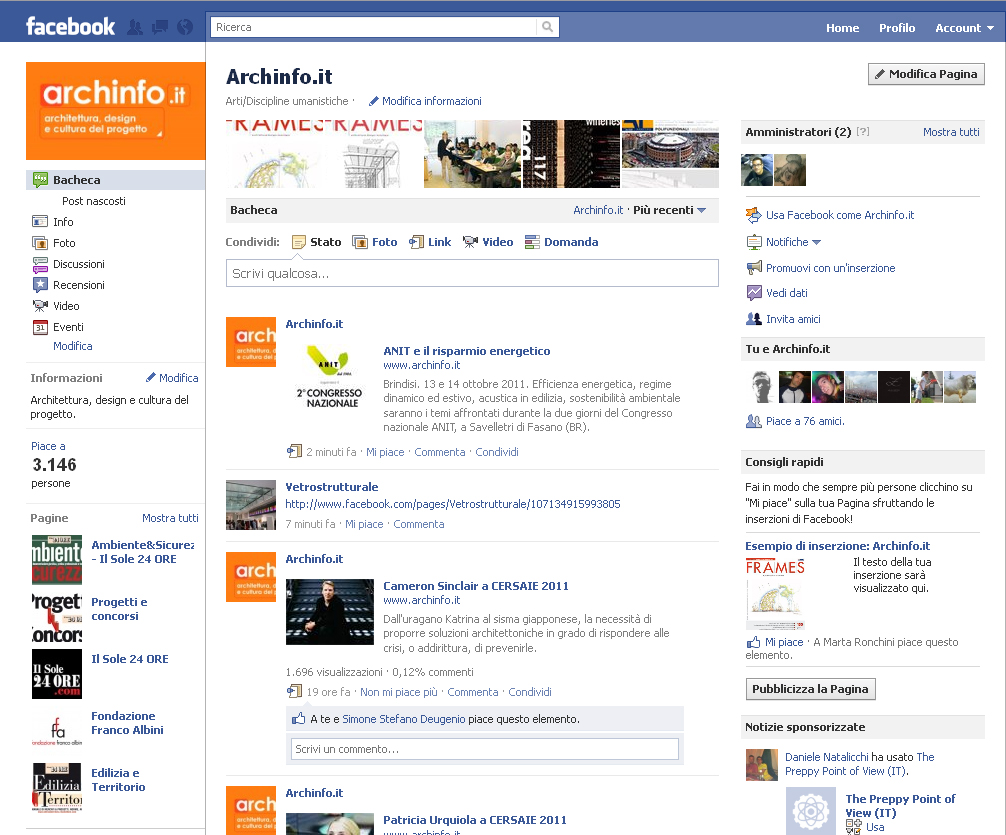This screenshot has width=1006, height=835.
Task: Click the Foto sidebar icon
Action: click(40, 243)
